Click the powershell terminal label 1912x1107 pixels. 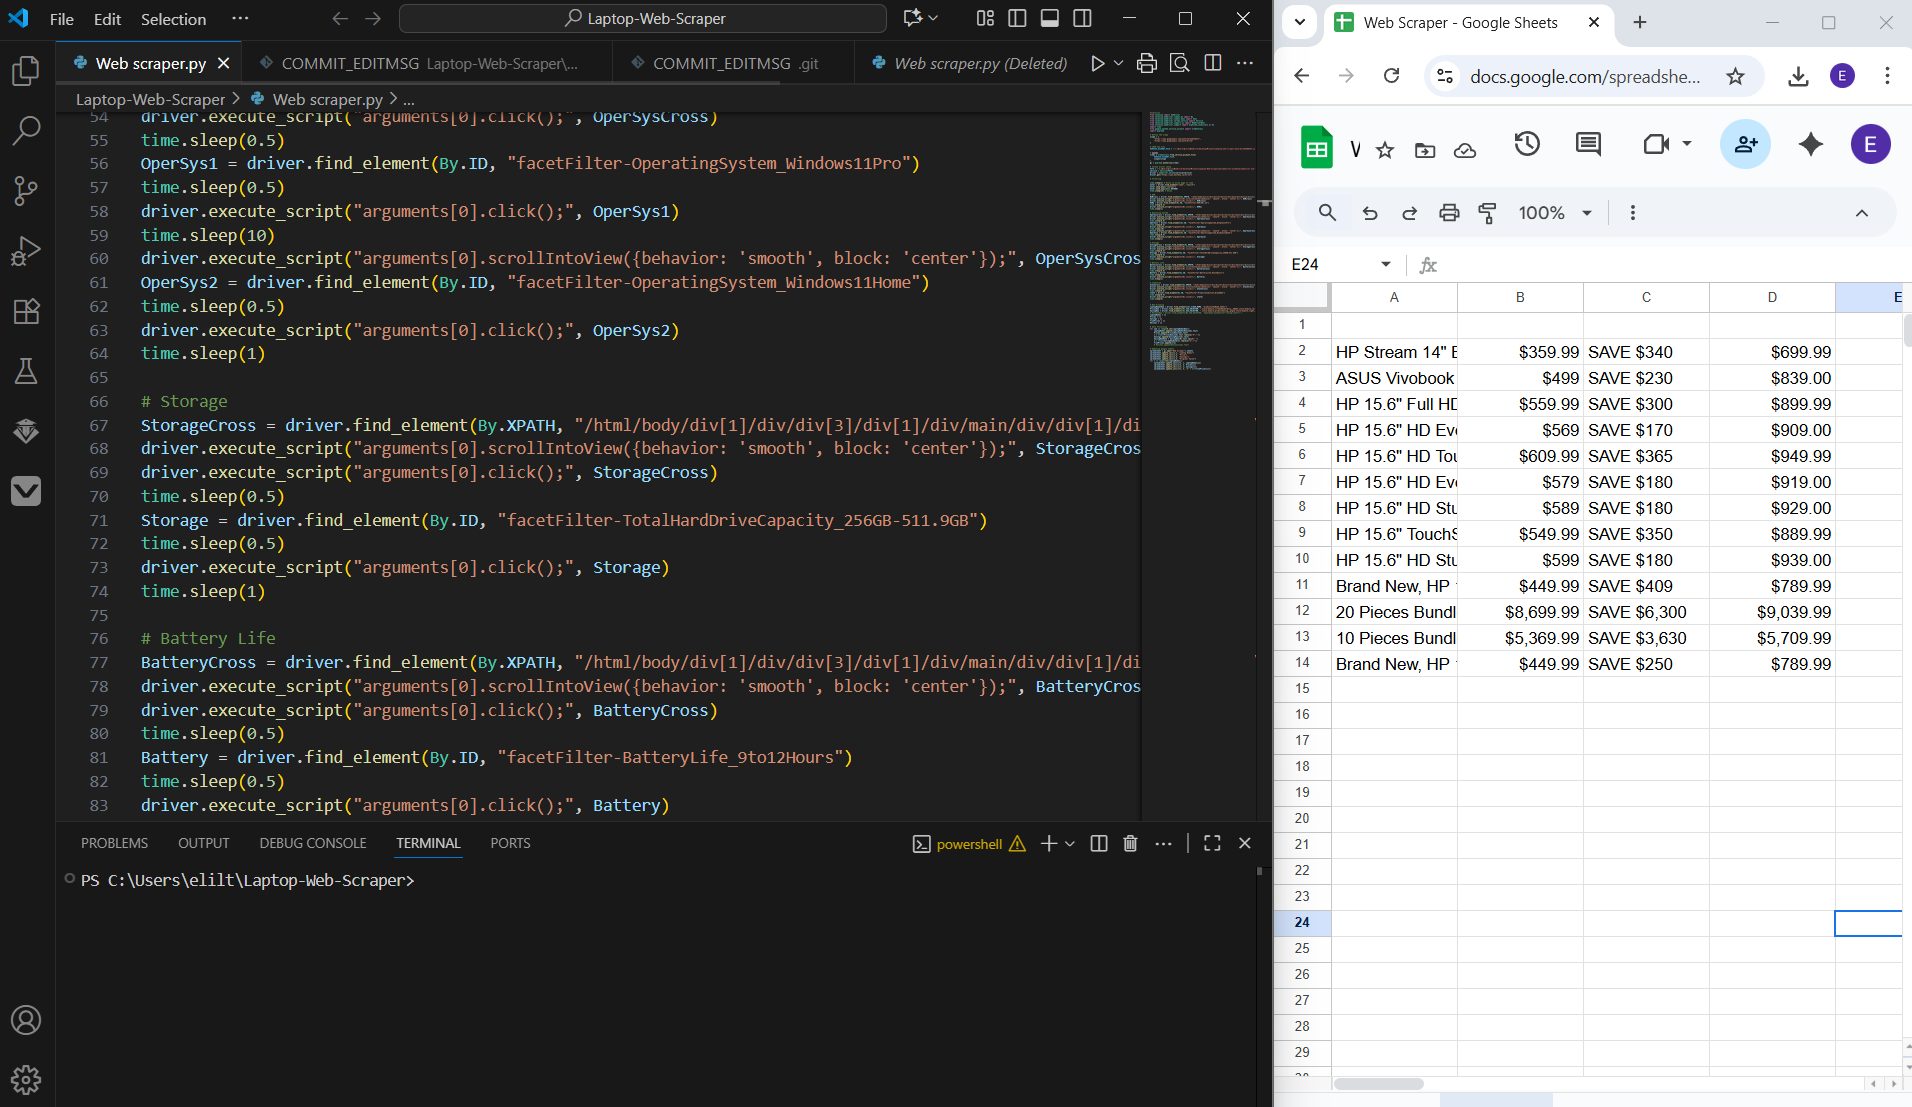(969, 843)
